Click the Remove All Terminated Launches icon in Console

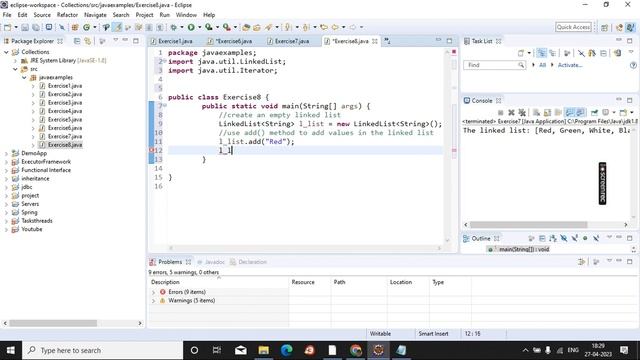pyautogui.click(x=522, y=112)
